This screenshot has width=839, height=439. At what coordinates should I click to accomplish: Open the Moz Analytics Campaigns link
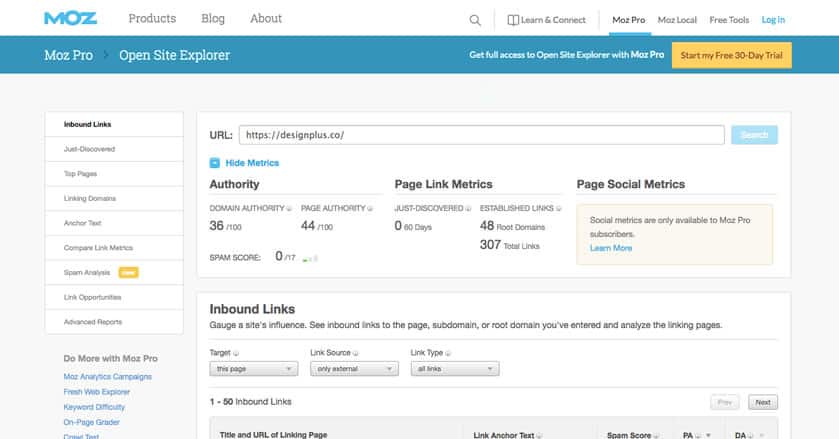(x=108, y=376)
